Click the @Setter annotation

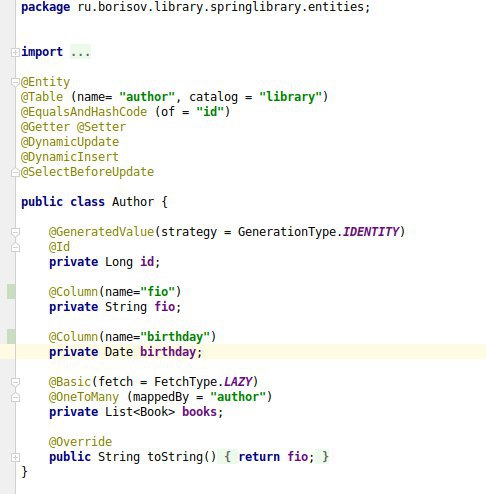point(101,127)
